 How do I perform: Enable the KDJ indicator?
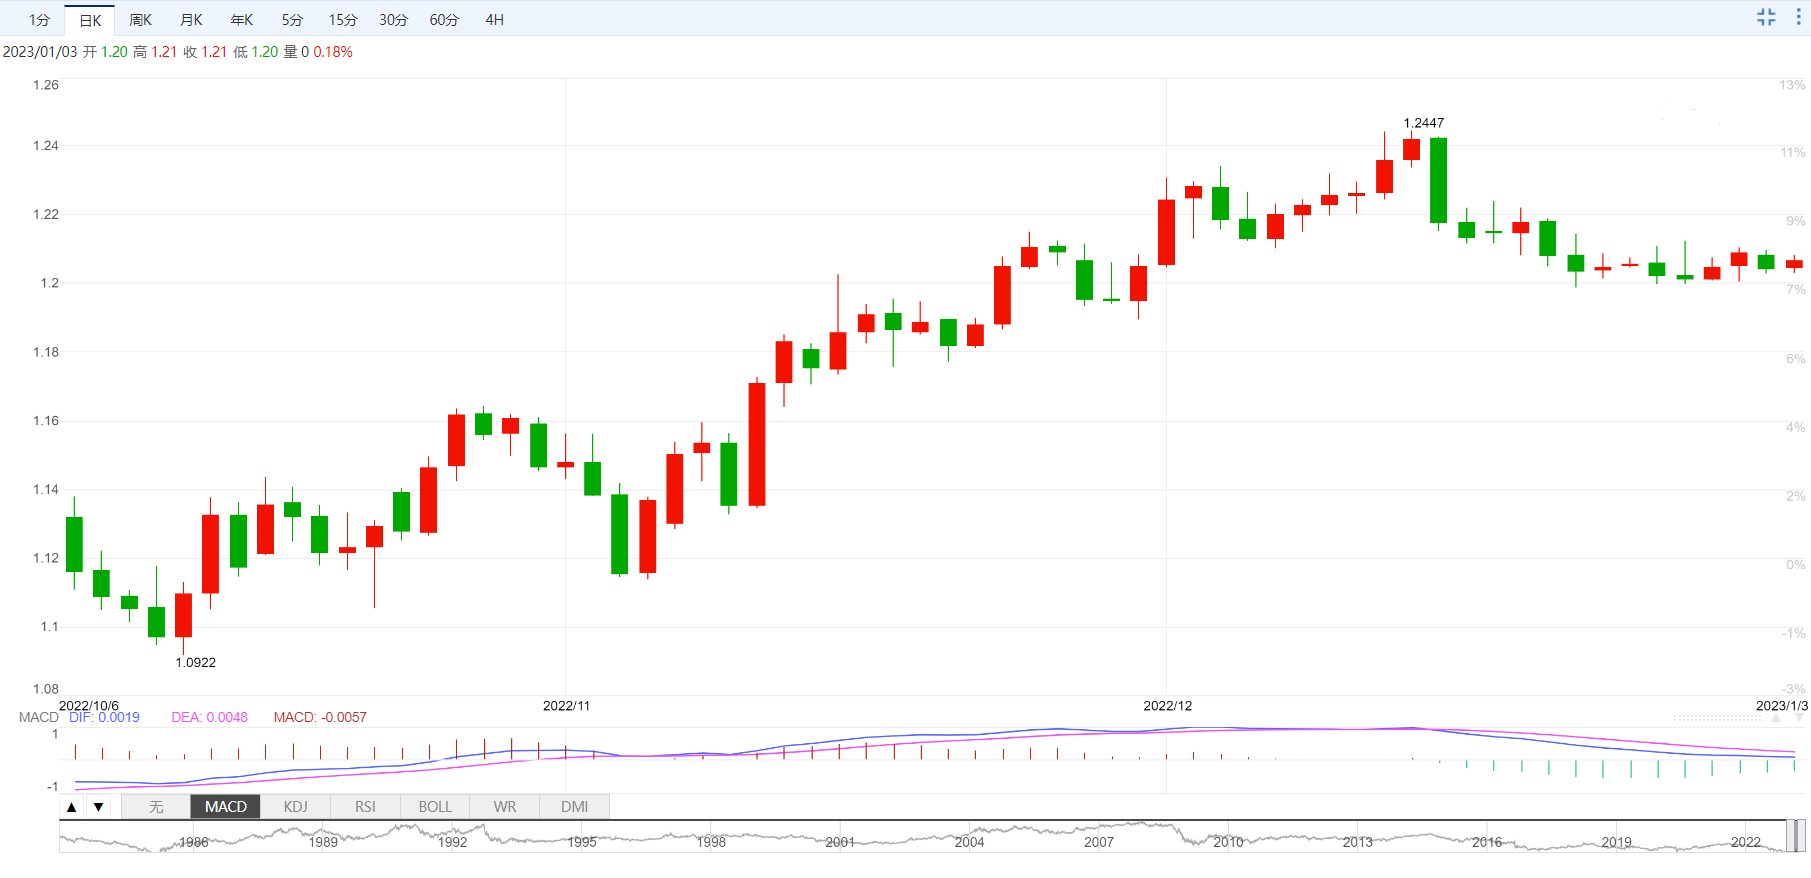tap(295, 807)
